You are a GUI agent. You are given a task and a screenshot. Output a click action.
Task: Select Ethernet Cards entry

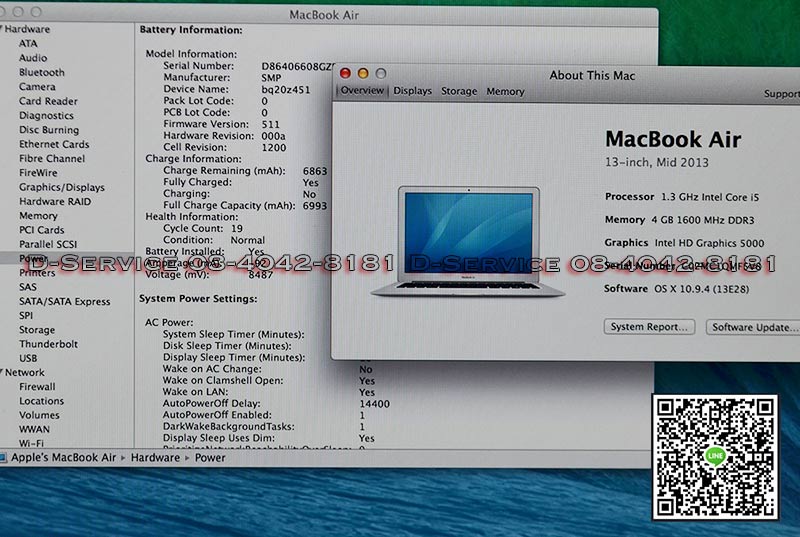pyautogui.click(x=54, y=144)
